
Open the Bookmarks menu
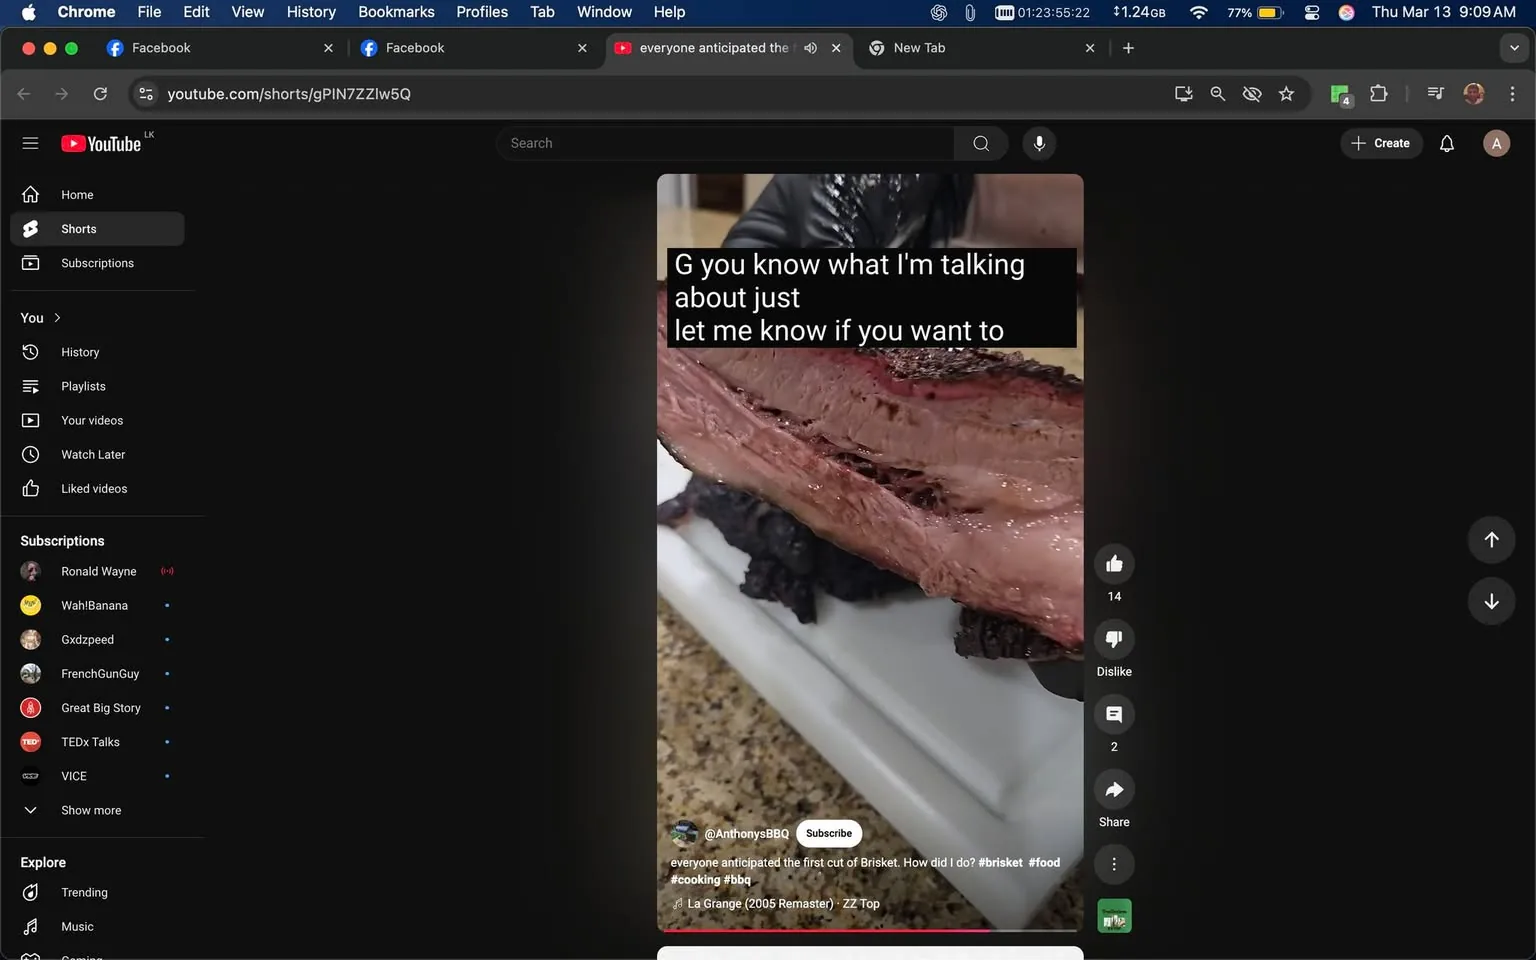(x=396, y=12)
